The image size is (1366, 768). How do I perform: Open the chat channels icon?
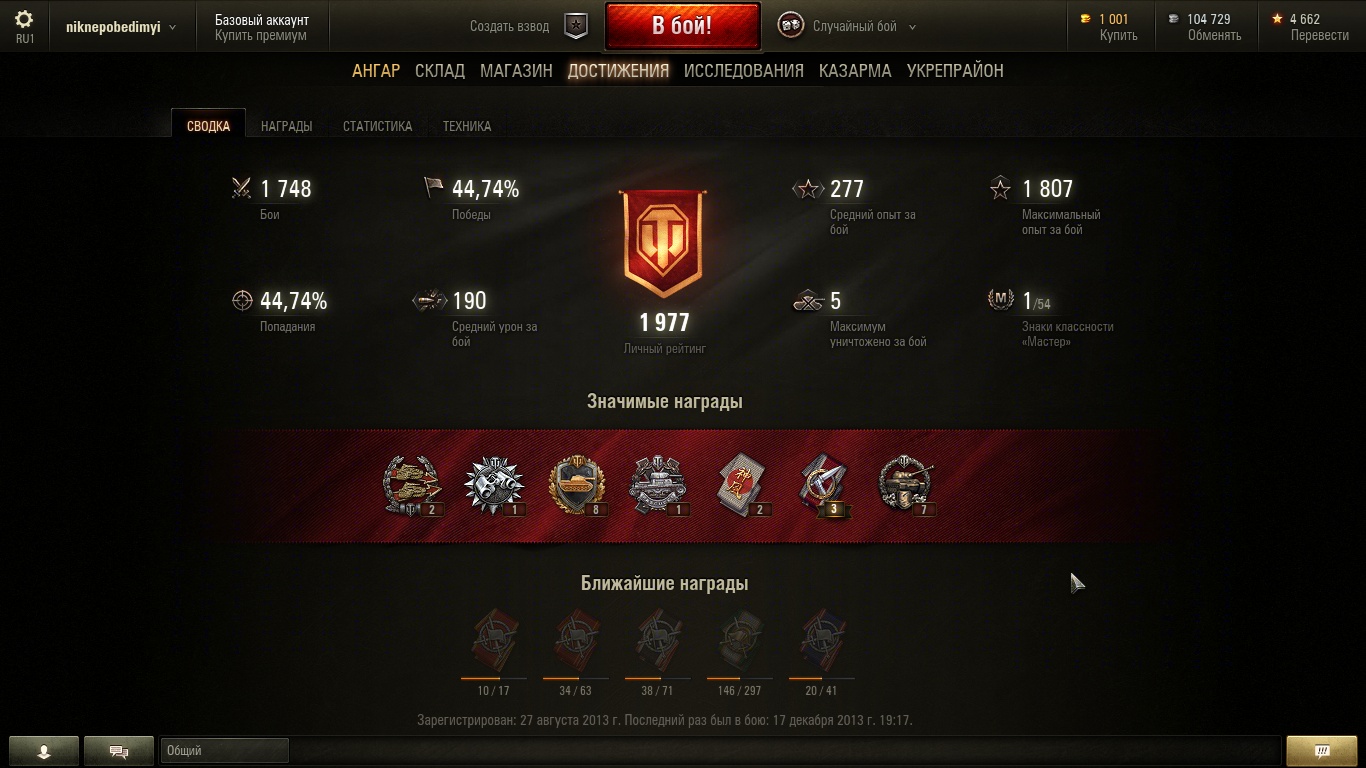point(118,751)
